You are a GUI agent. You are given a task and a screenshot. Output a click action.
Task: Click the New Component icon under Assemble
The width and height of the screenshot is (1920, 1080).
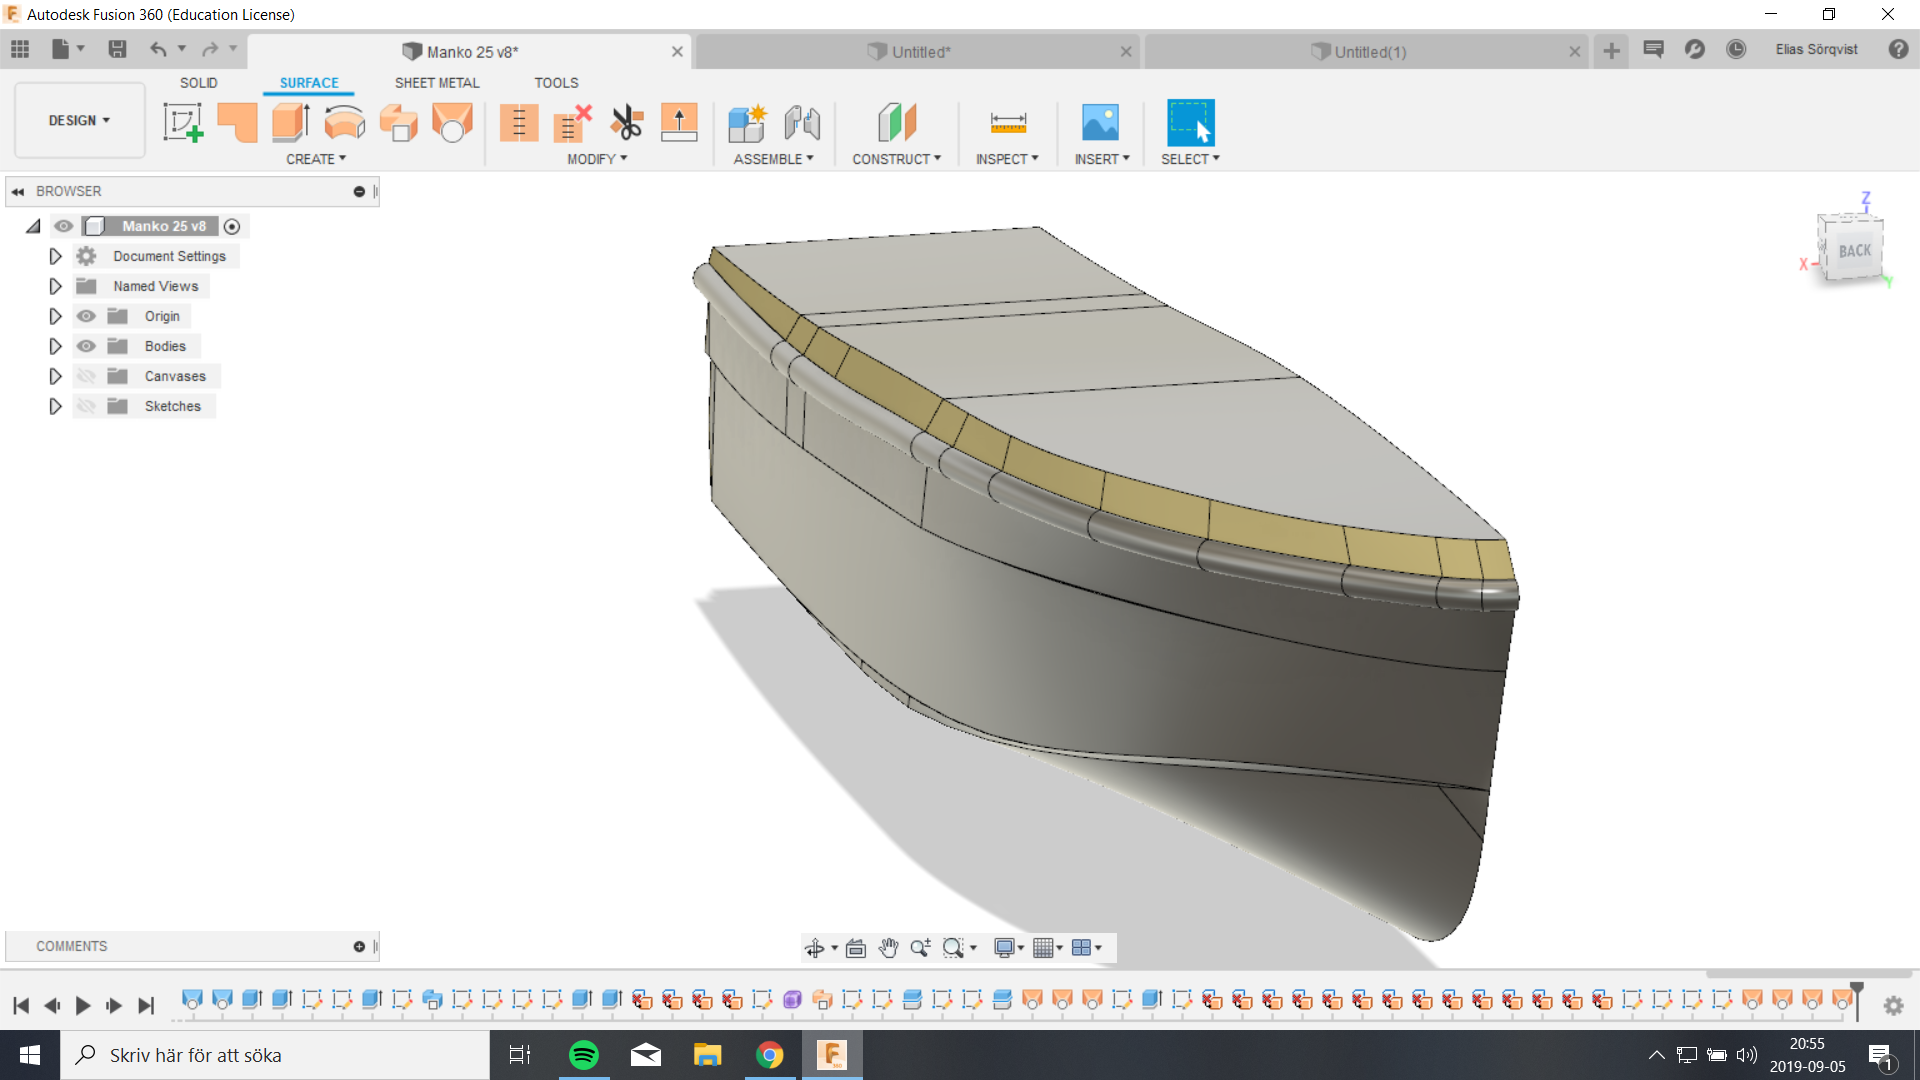(746, 121)
